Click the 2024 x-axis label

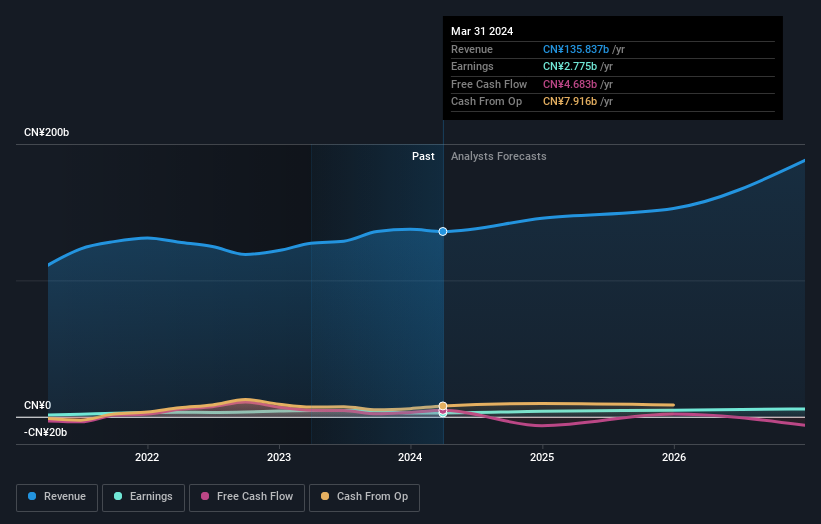click(x=410, y=458)
